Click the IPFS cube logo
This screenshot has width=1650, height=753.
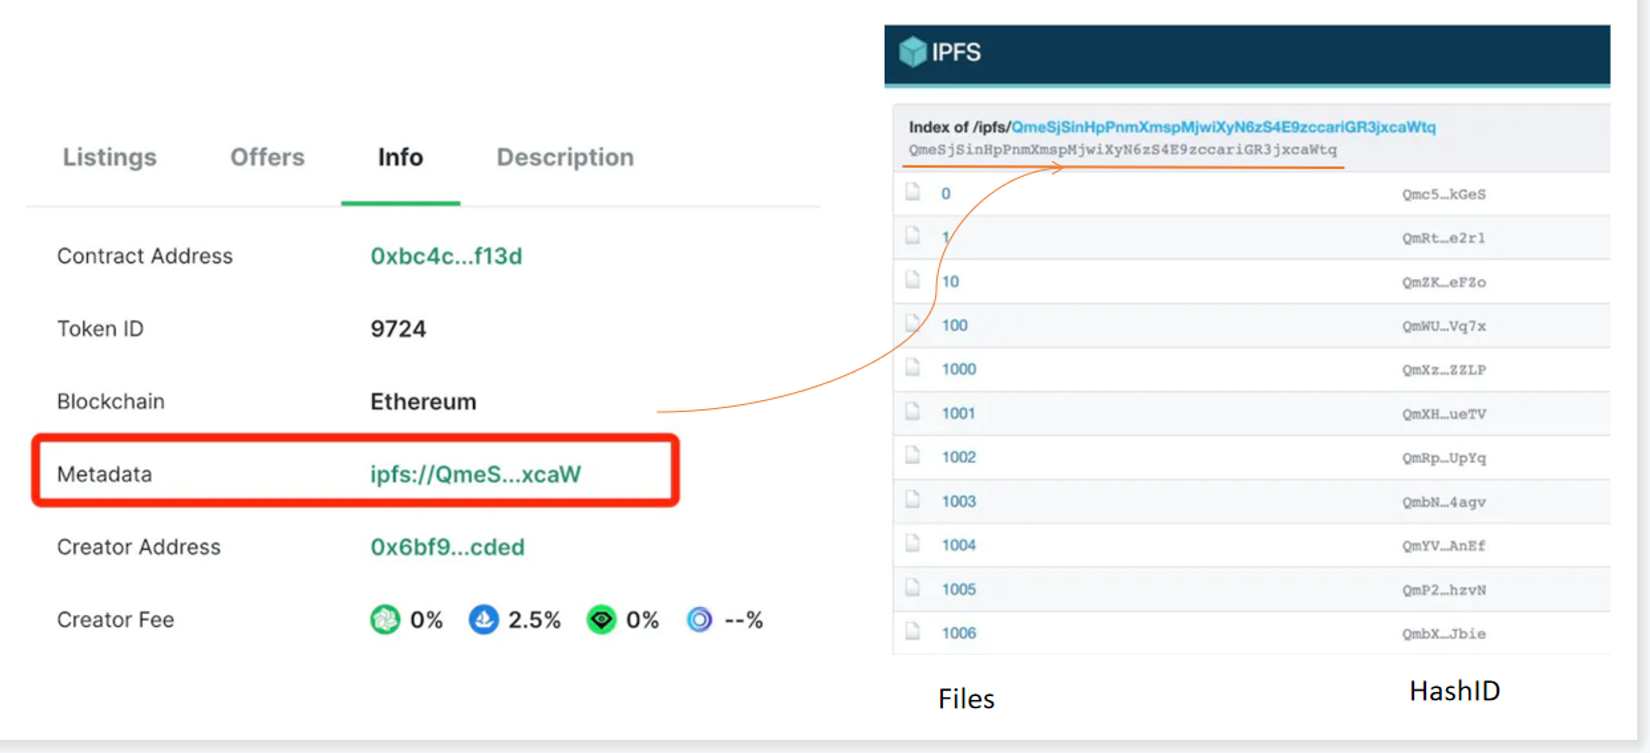coord(912,52)
